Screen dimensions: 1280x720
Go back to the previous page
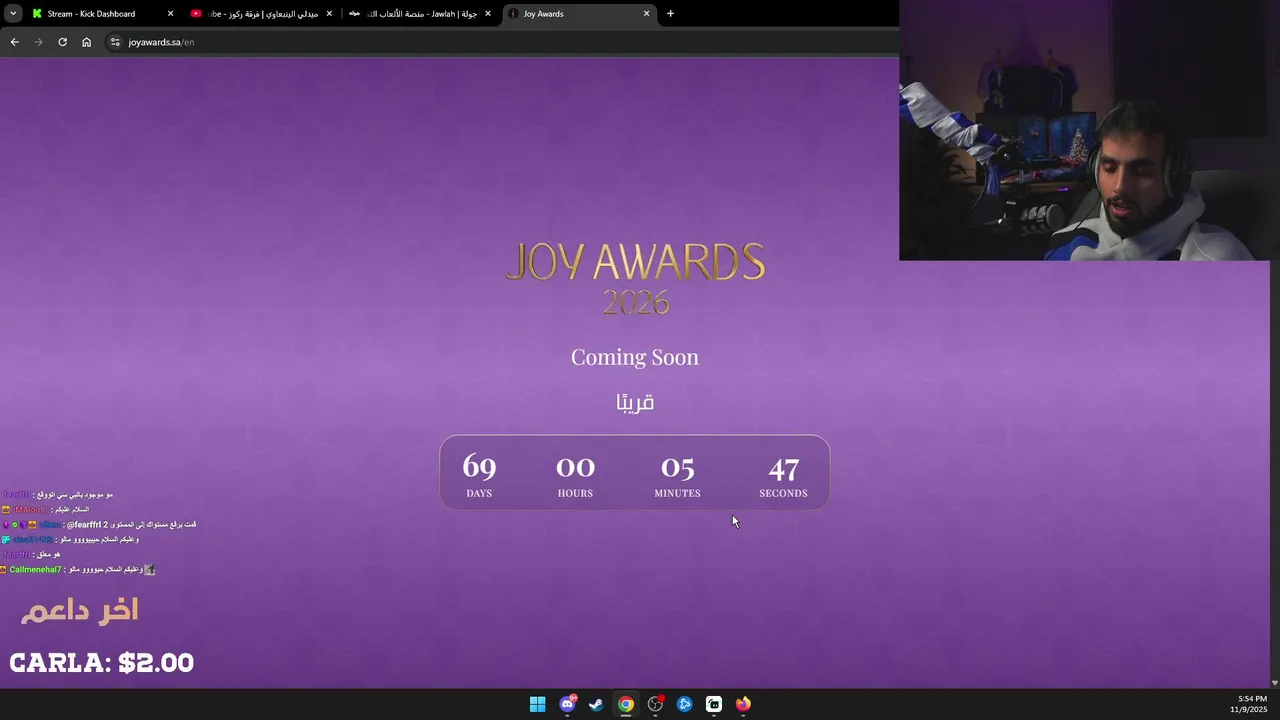tap(14, 42)
